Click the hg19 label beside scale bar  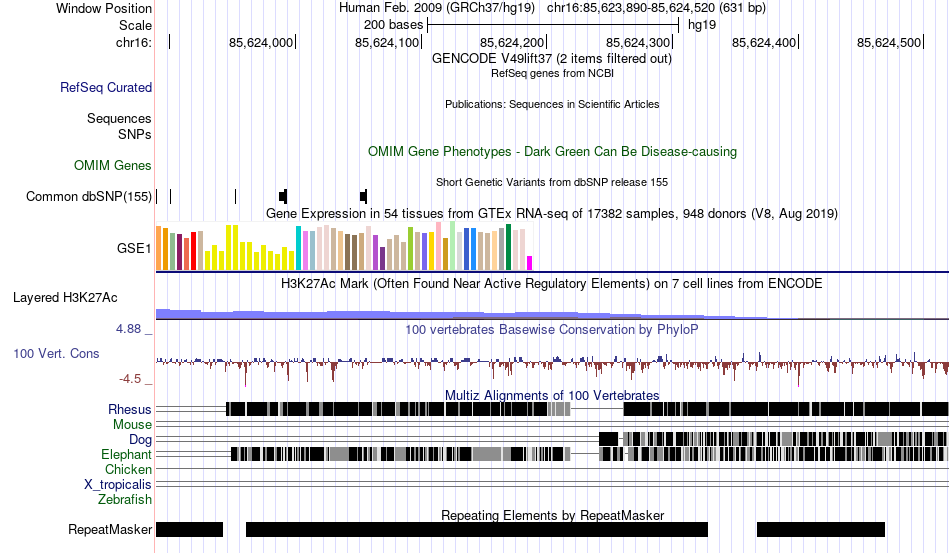(x=702, y=25)
